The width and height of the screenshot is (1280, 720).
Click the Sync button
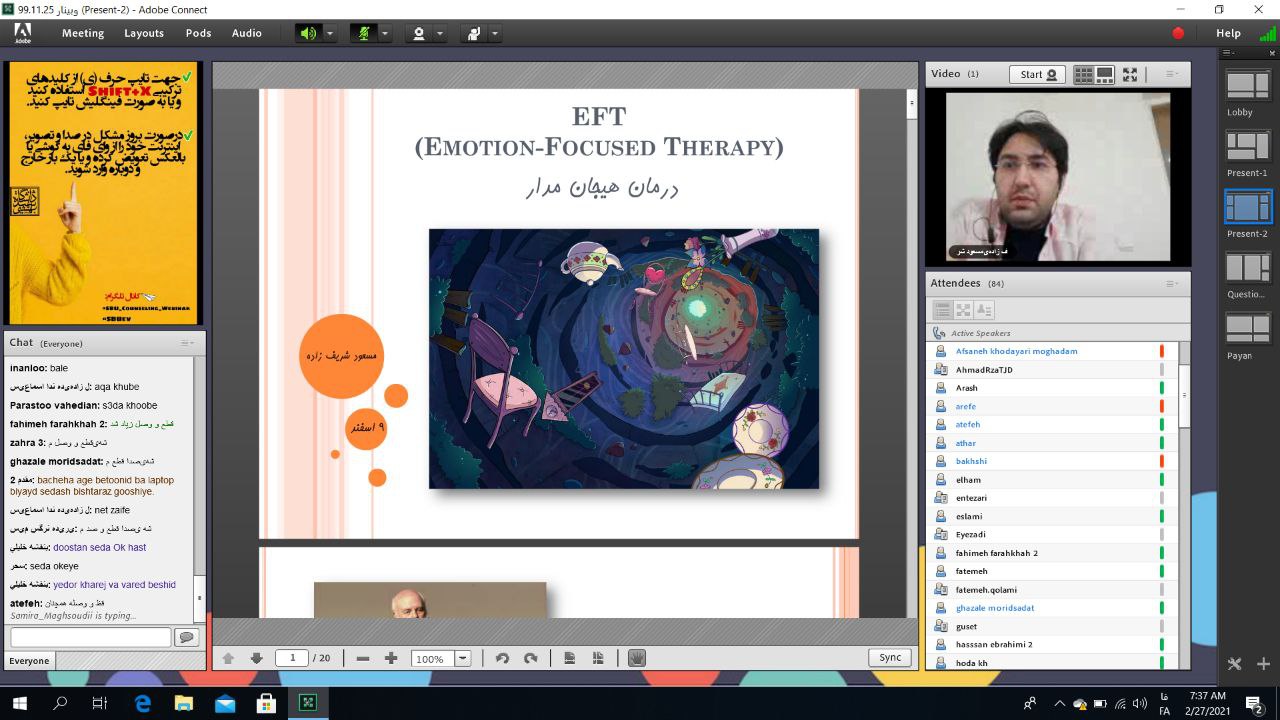[x=890, y=657]
